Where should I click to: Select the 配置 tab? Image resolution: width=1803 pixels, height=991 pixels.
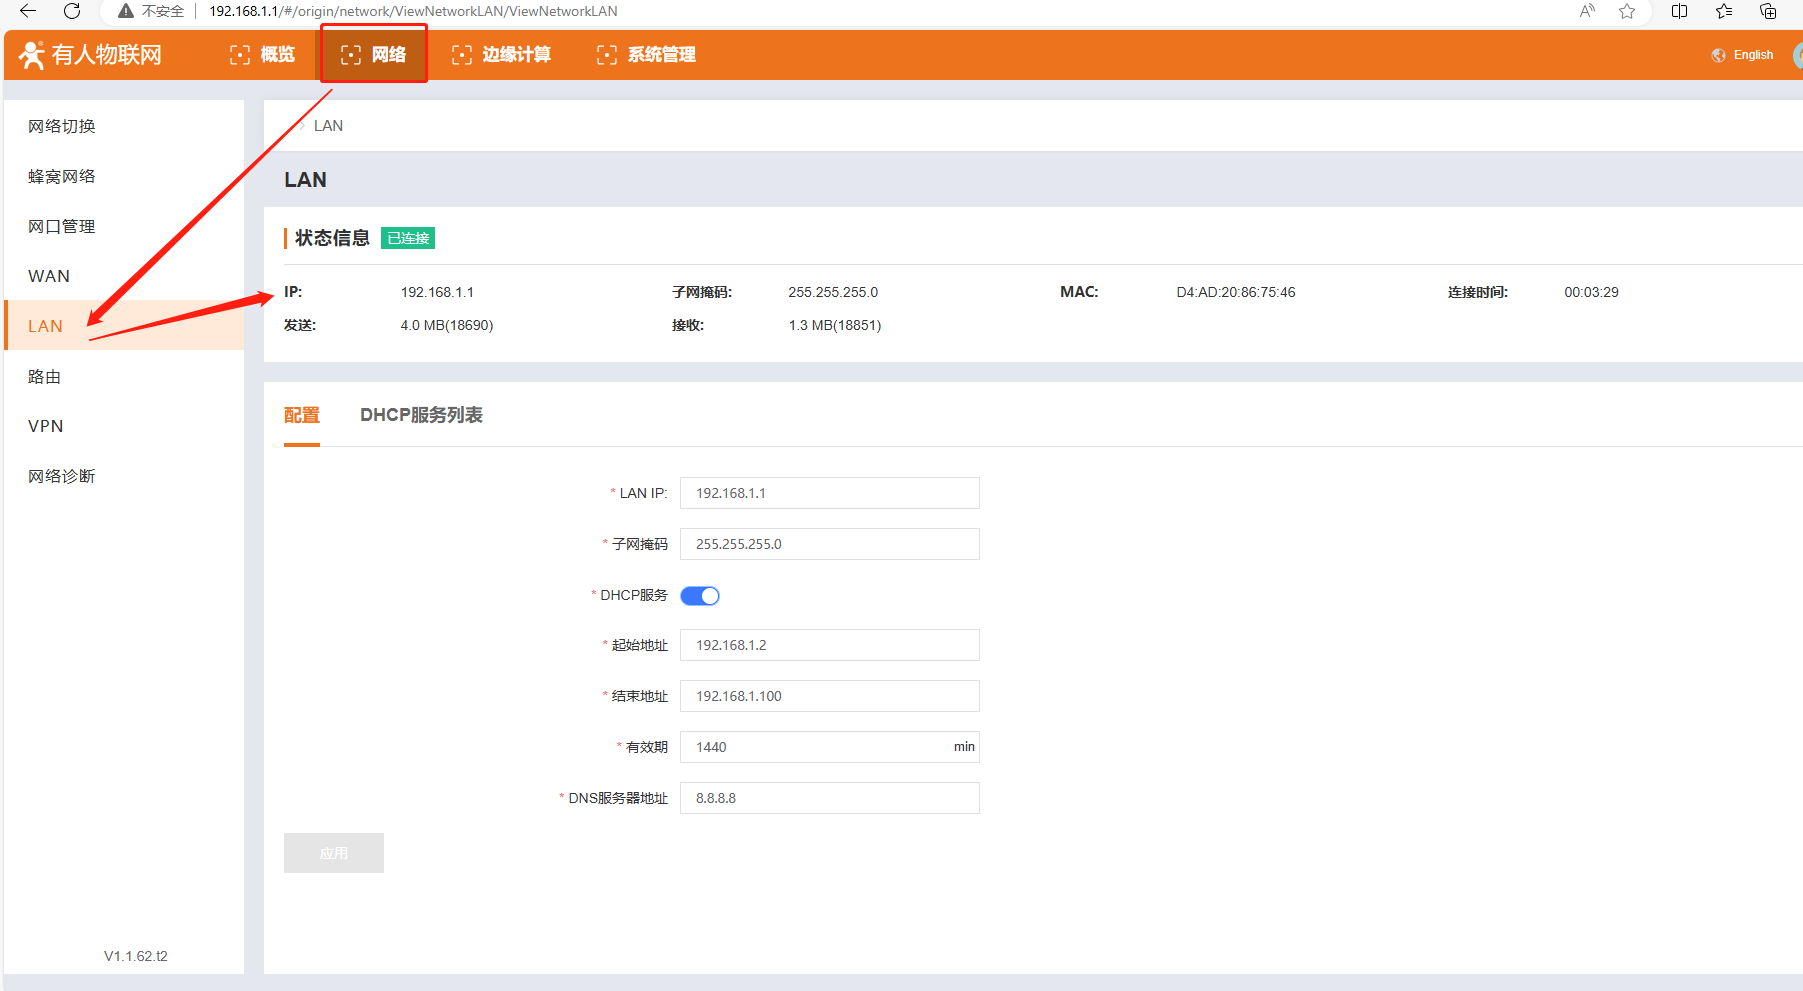[301, 415]
